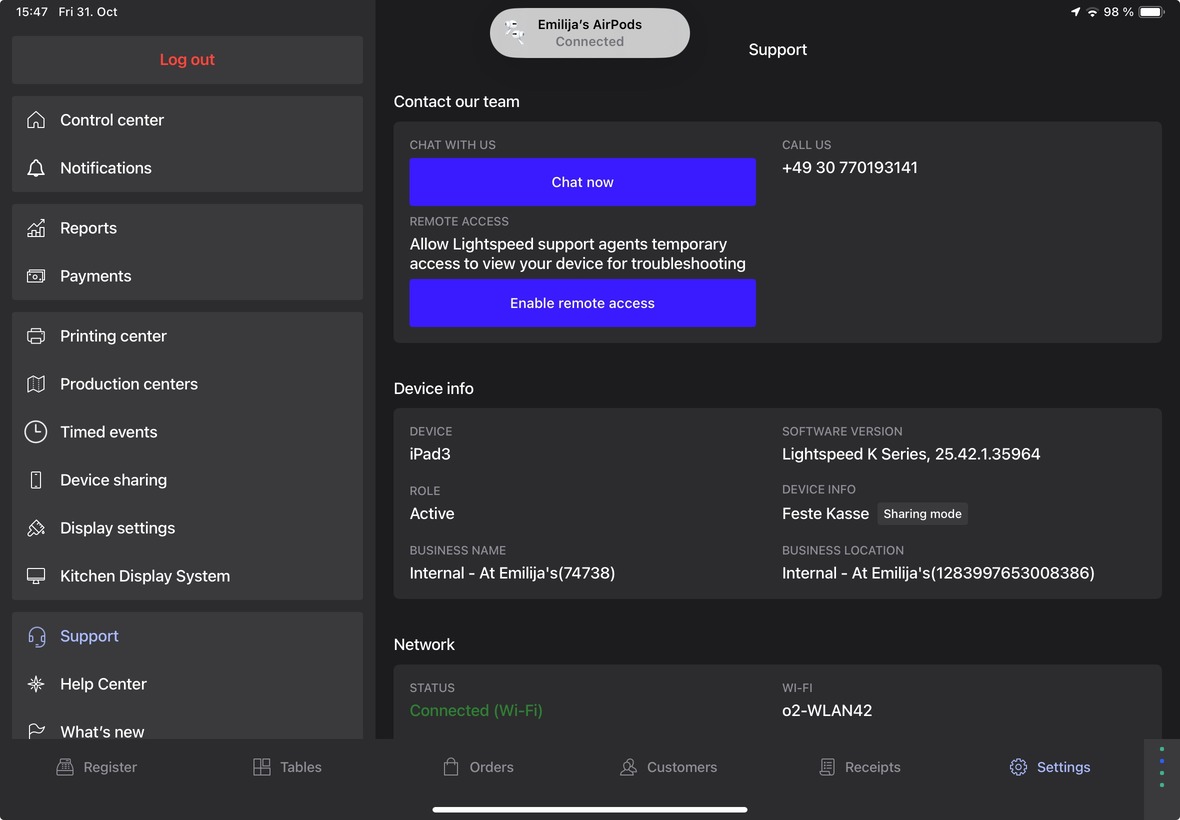Viewport: 1180px width, 820px height.
Task: Go to the Orders tab
Action: [478, 767]
